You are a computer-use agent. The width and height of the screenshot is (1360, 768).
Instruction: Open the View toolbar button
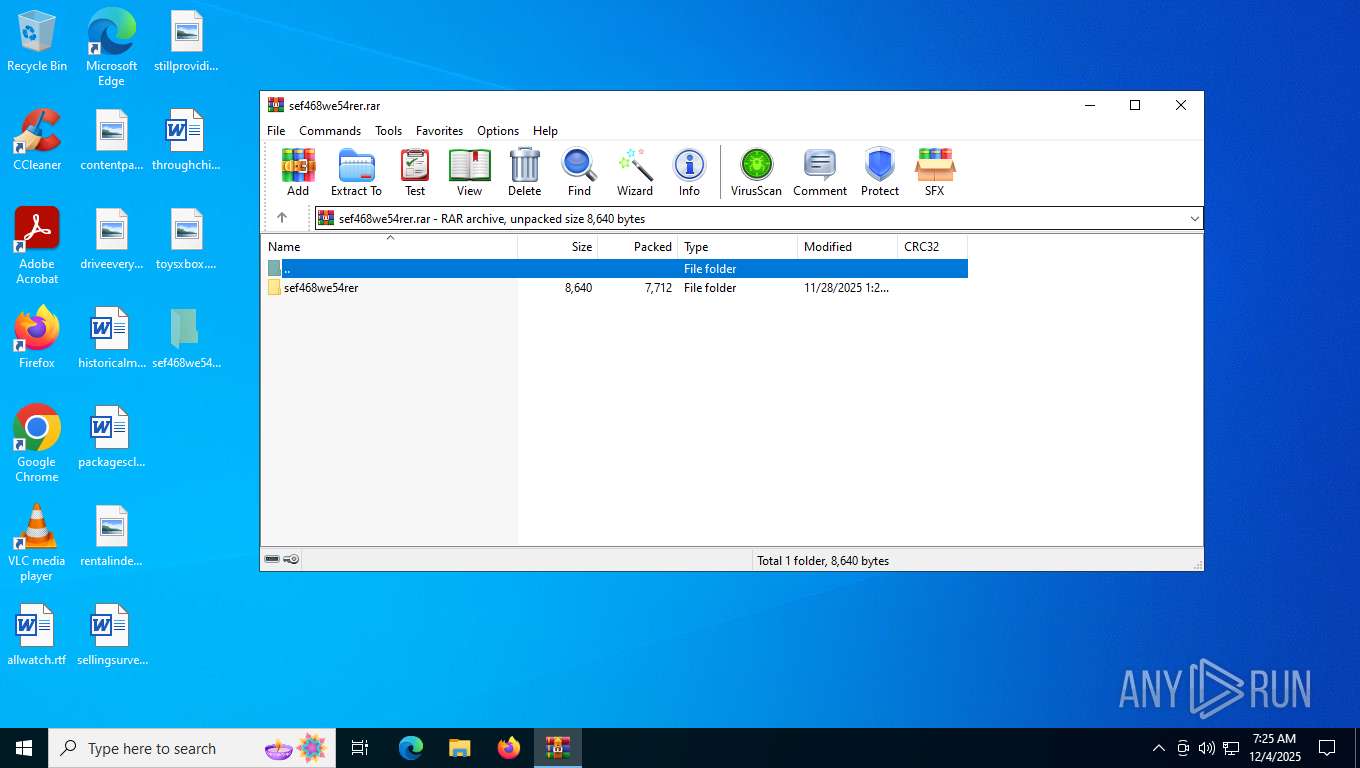[469, 172]
